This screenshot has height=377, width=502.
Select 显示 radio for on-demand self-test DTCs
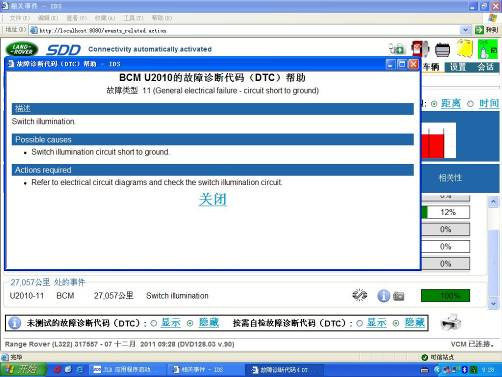(x=359, y=323)
